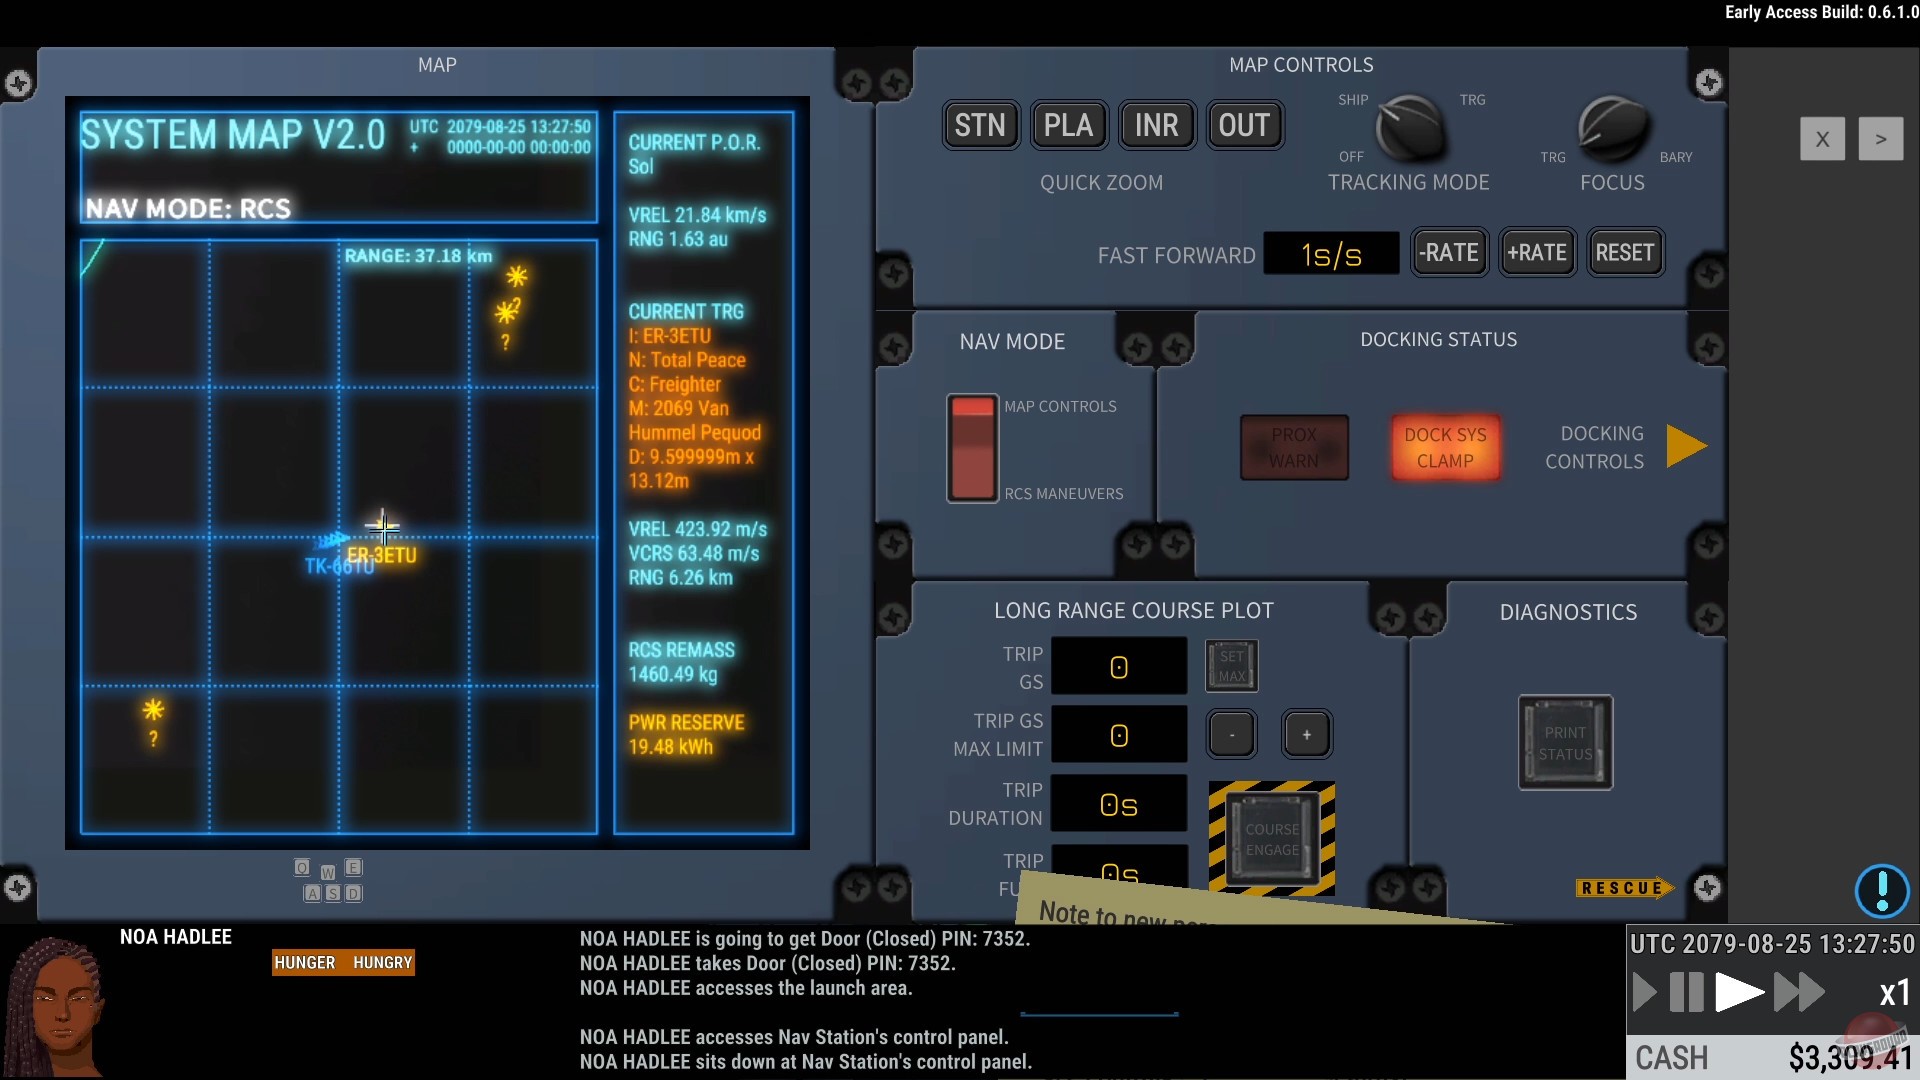
Task: Click the DOCK SYS CLAMP indicator
Action: point(1445,448)
